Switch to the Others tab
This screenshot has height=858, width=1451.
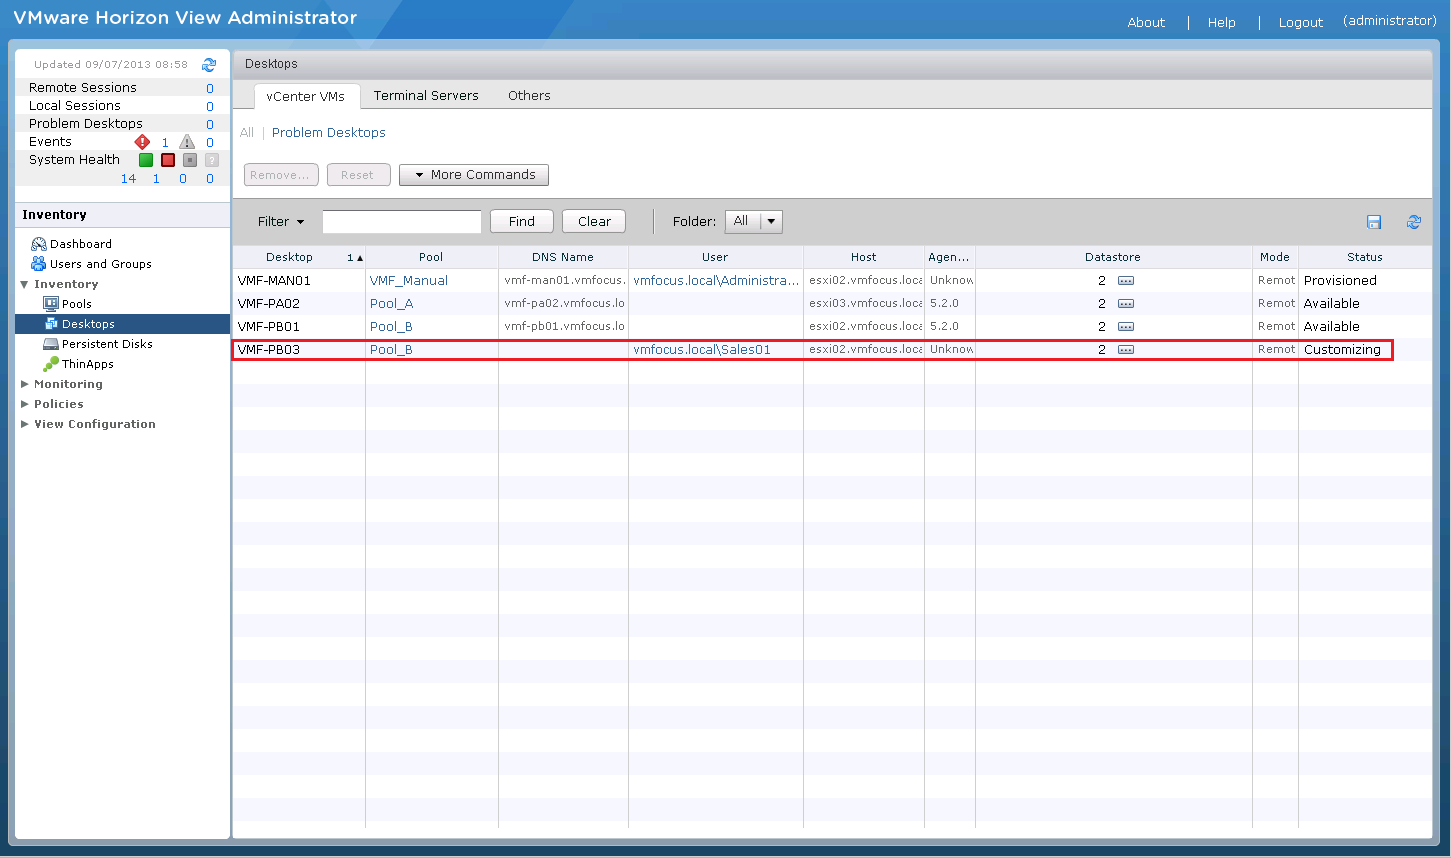click(529, 96)
